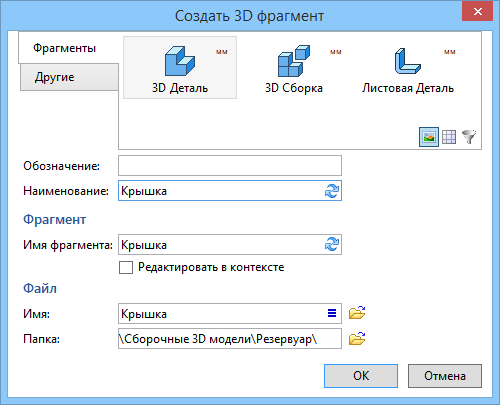Click the Папка path field
Screen dimensions: 500x405
pyautogui.click(x=230, y=339)
